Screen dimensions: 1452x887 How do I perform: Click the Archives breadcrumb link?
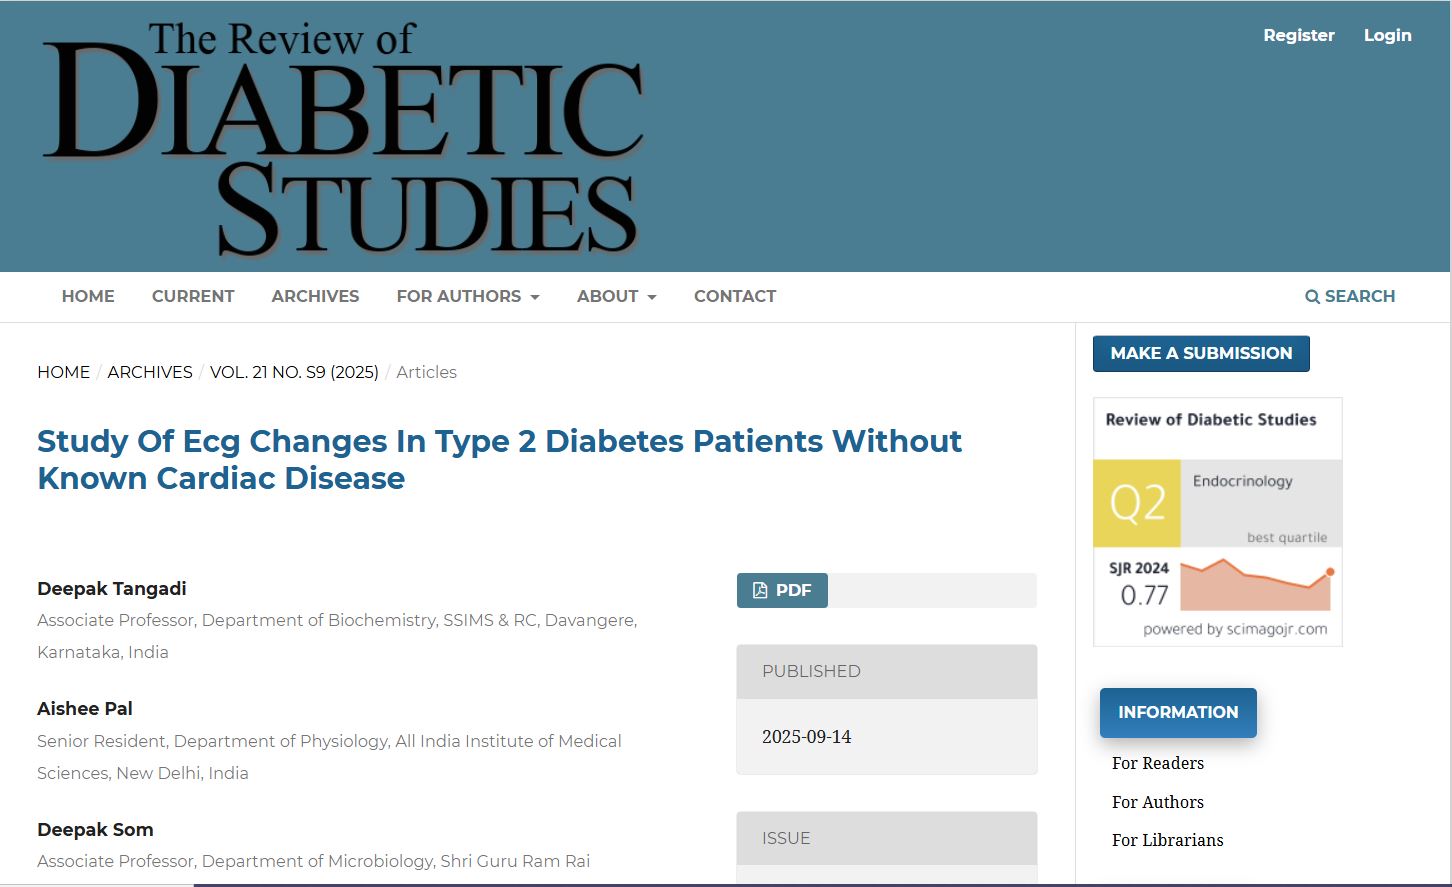click(150, 372)
